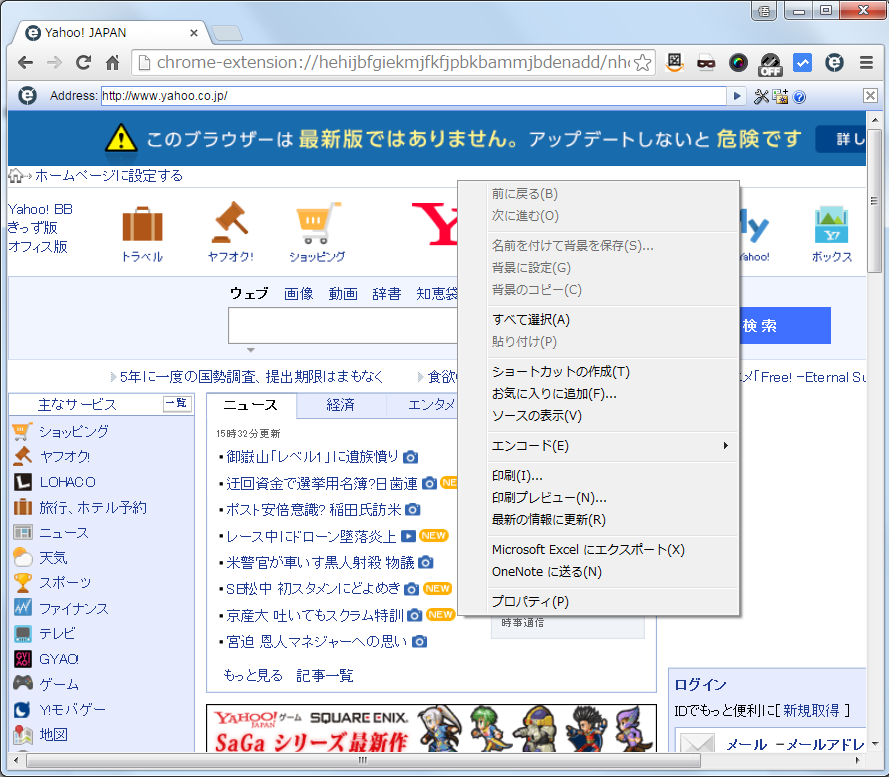This screenshot has width=889, height=777.
Task: Click the horizontal scrollbar thumb
Action: pos(363,760)
